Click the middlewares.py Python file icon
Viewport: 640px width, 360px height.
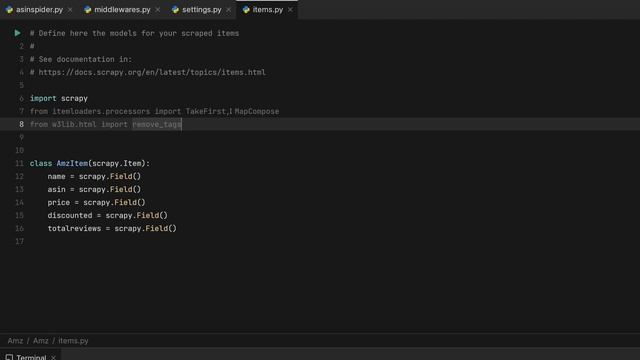pyautogui.click(x=87, y=9)
